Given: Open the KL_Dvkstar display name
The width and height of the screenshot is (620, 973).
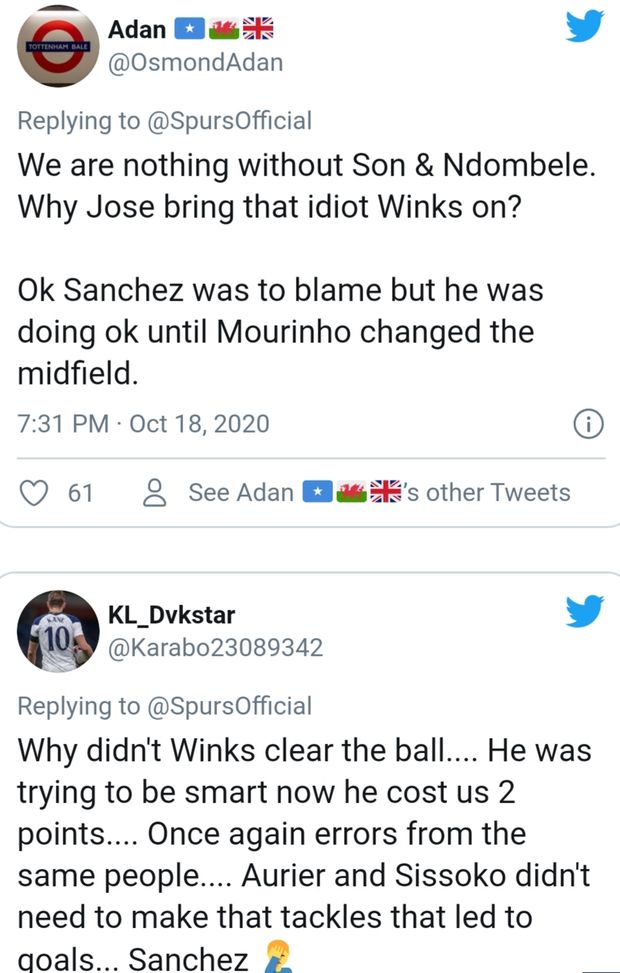Looking at the screenshot, I should coord(171,614).
